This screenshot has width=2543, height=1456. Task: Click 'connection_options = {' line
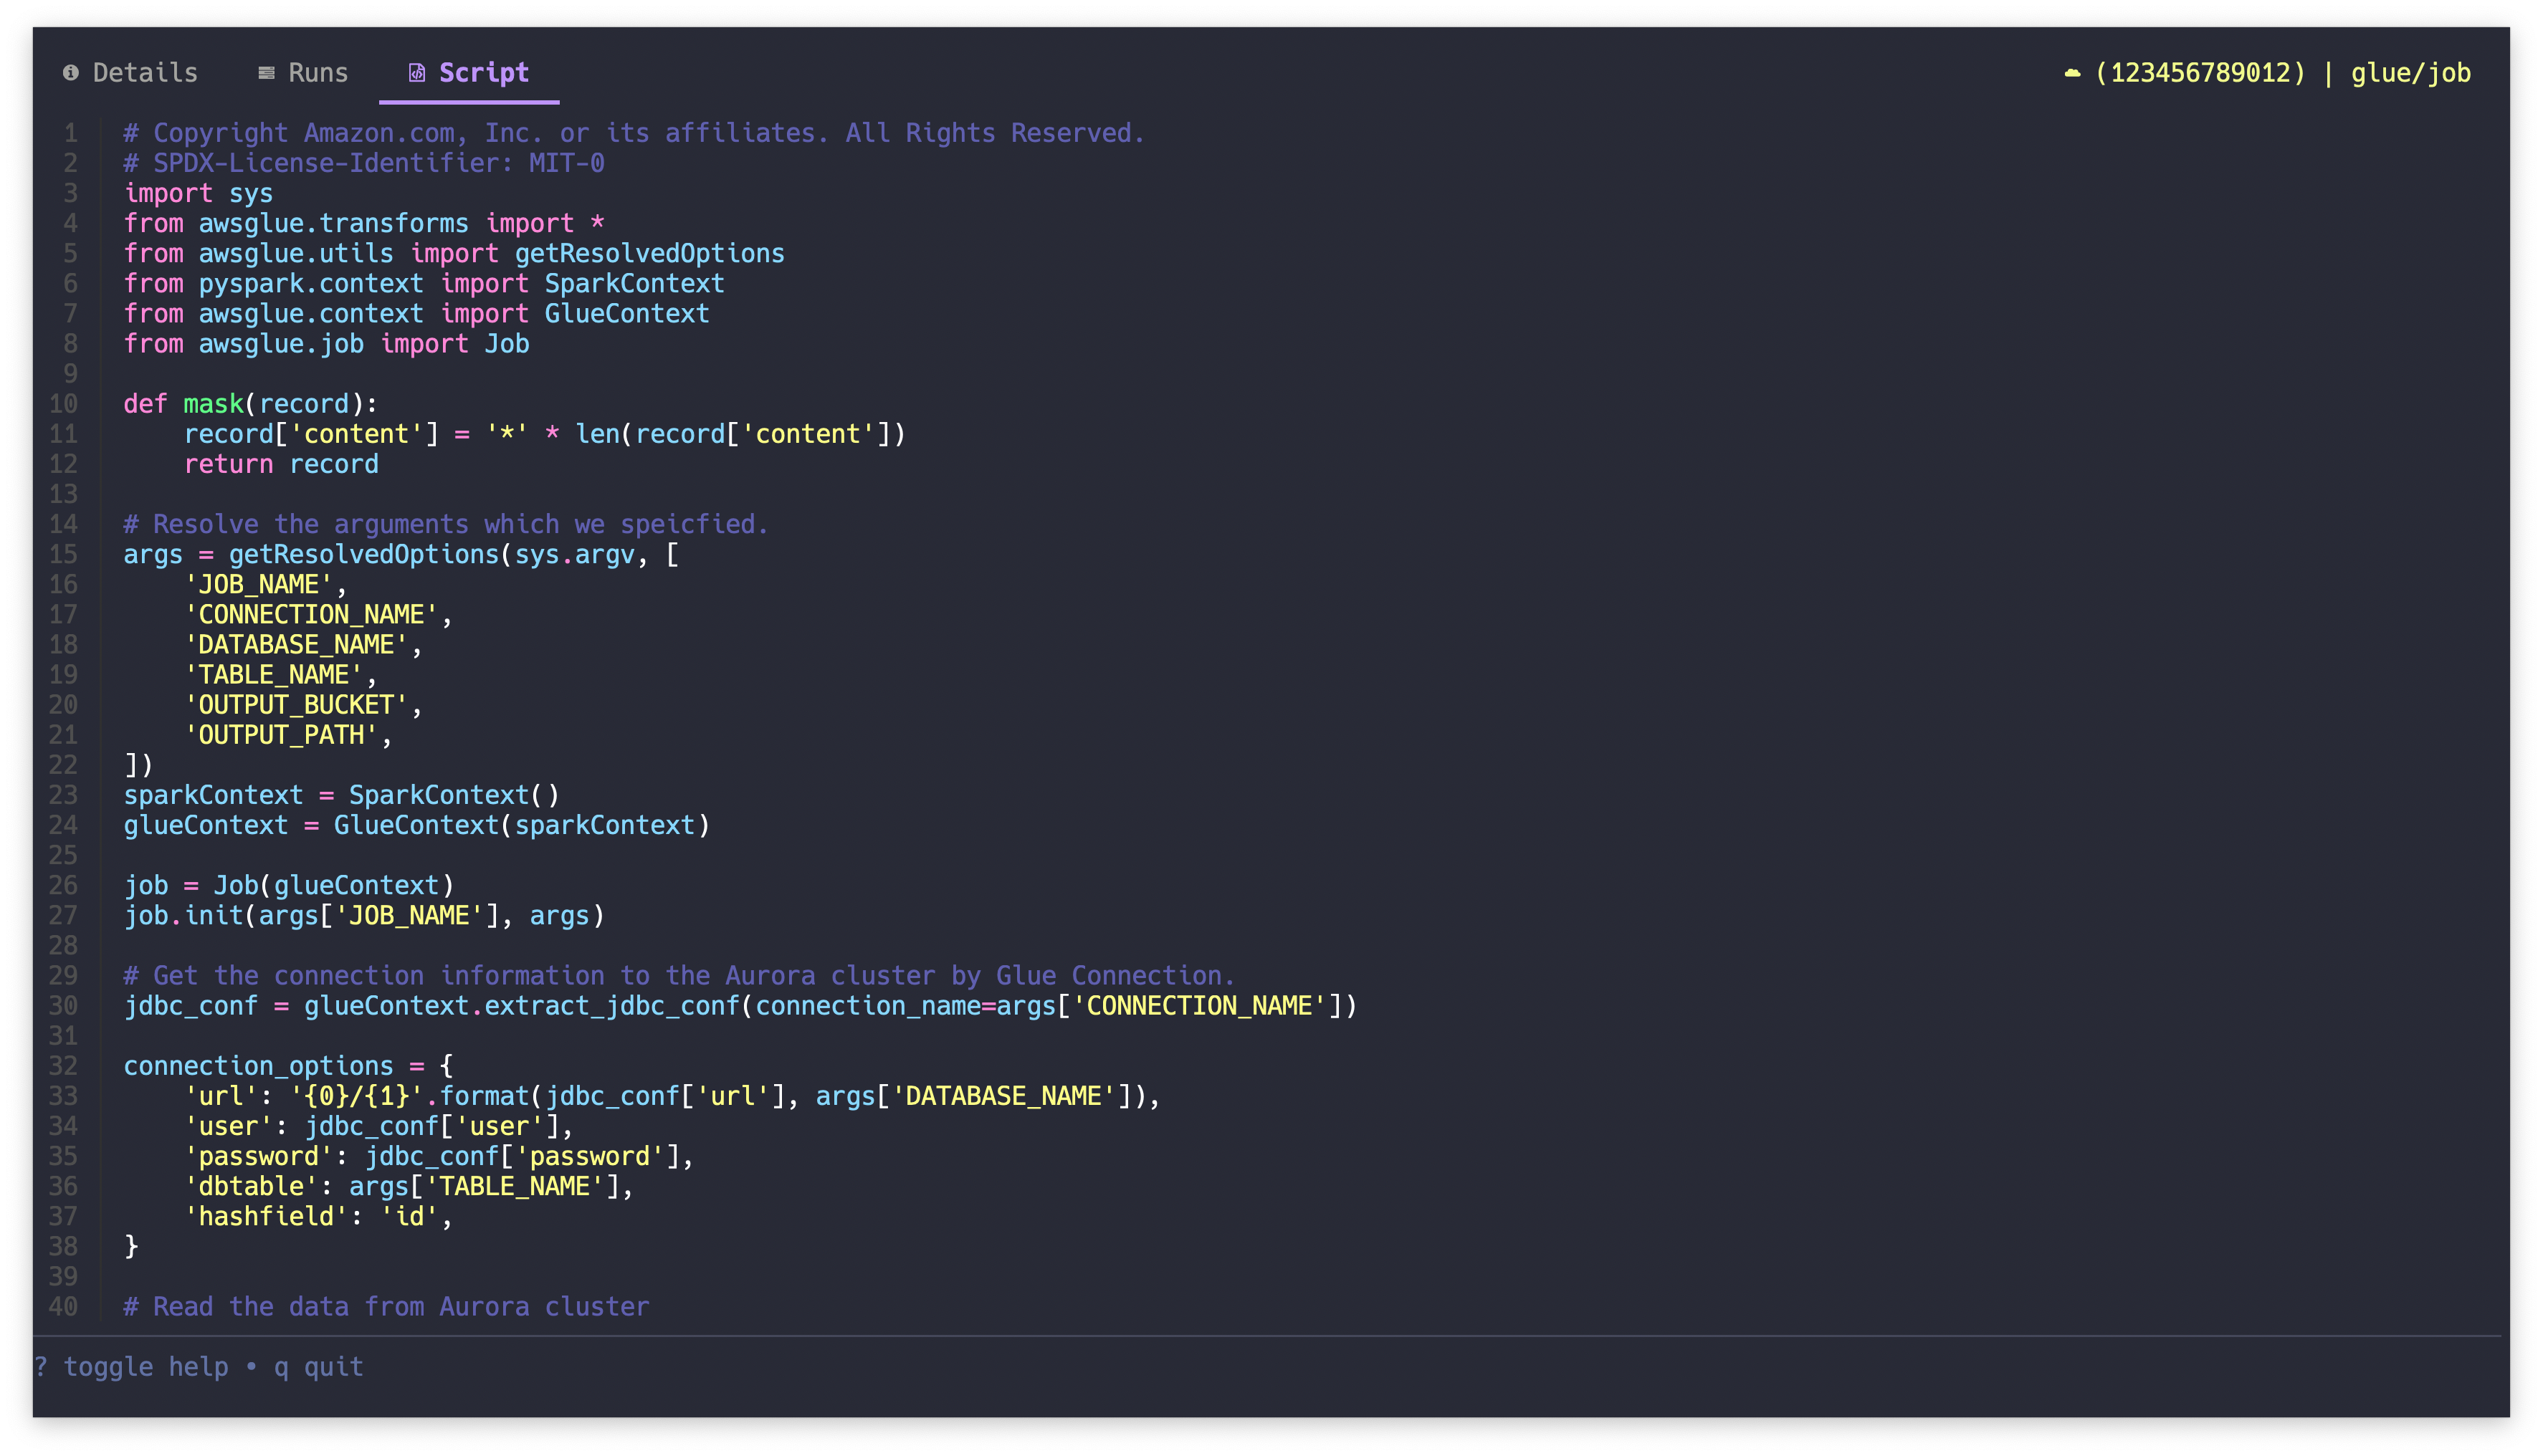click(288, 1066)
